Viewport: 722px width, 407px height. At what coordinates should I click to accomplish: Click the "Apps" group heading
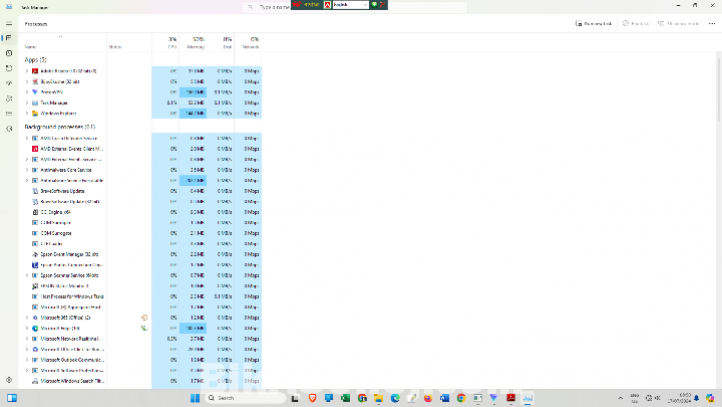pyautogui.click(x=35, y=60)
